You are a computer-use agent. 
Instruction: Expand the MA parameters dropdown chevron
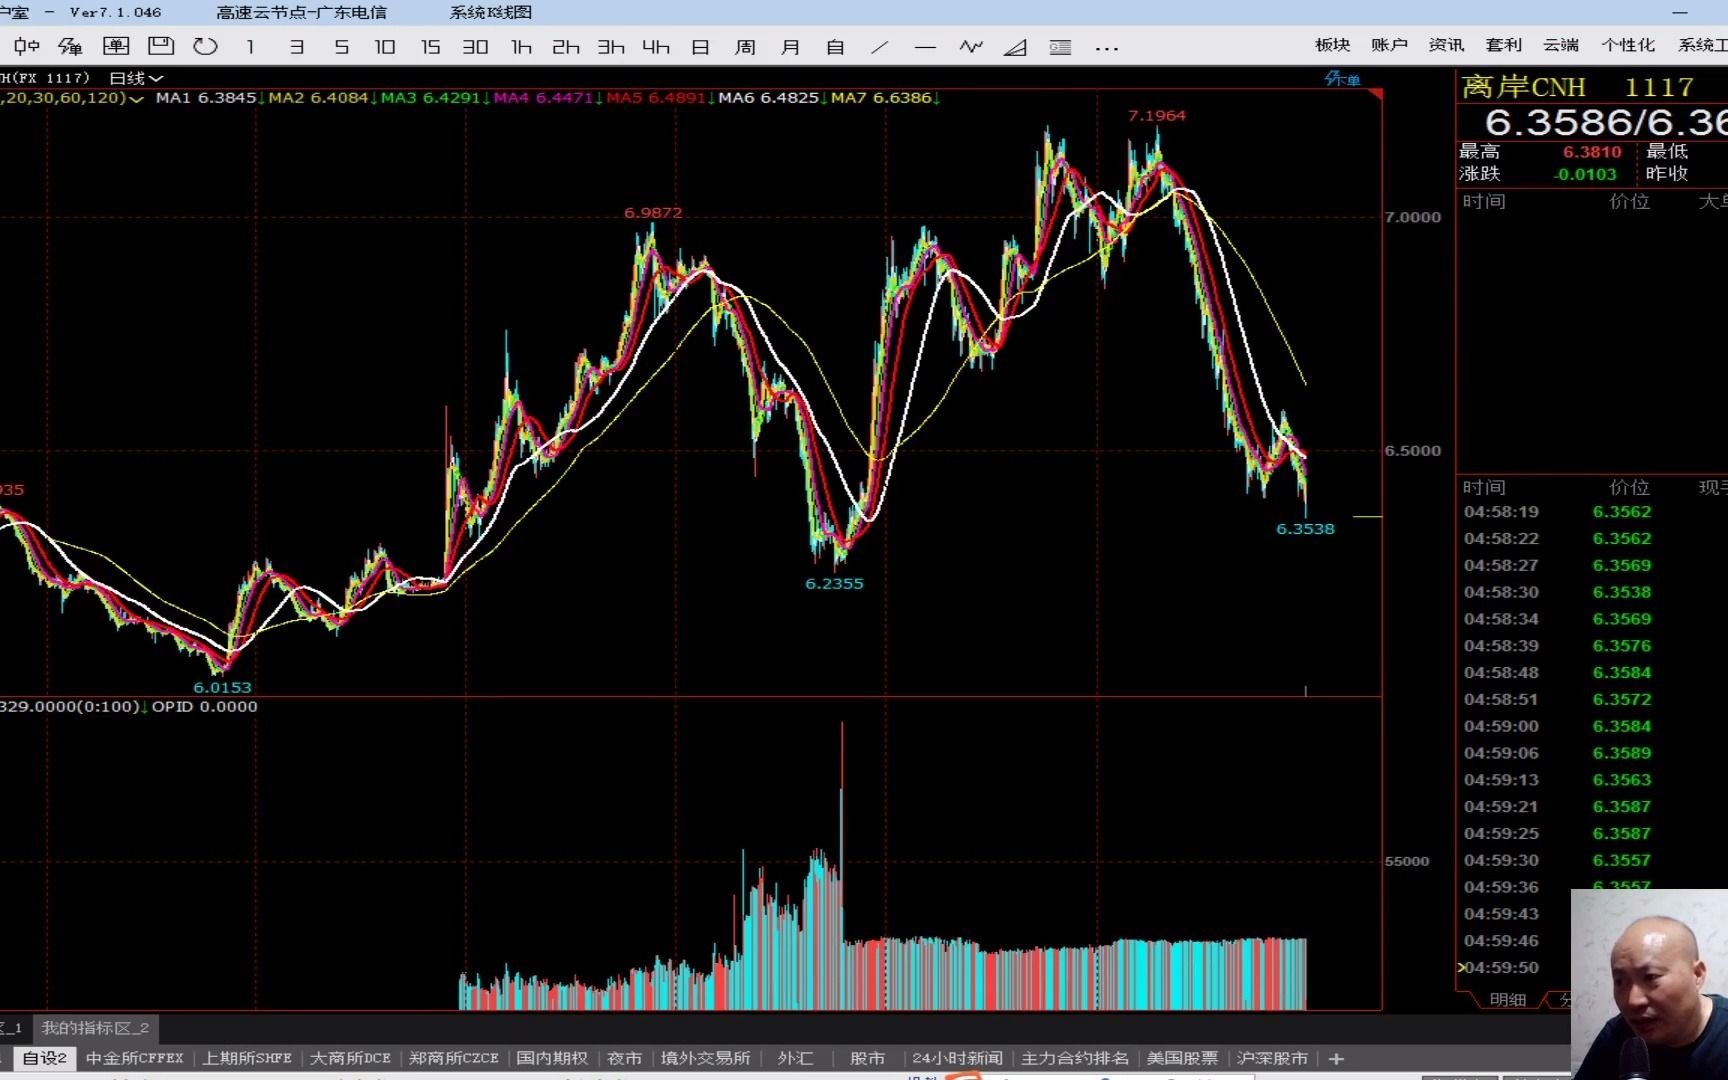(x=136, y=98)
